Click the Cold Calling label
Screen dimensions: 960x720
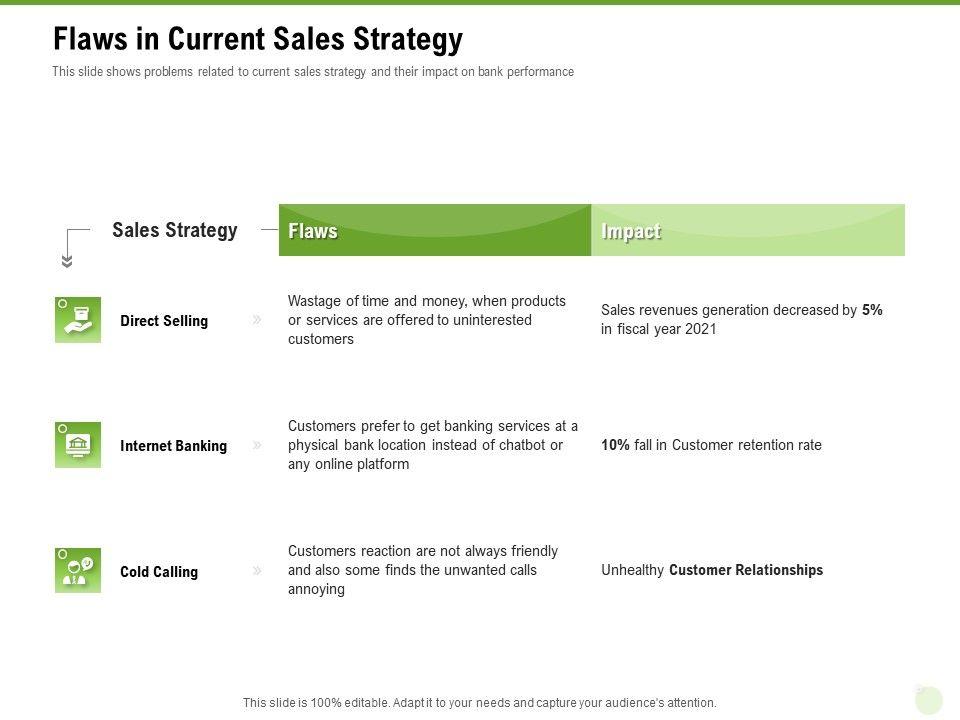[159, 572]
